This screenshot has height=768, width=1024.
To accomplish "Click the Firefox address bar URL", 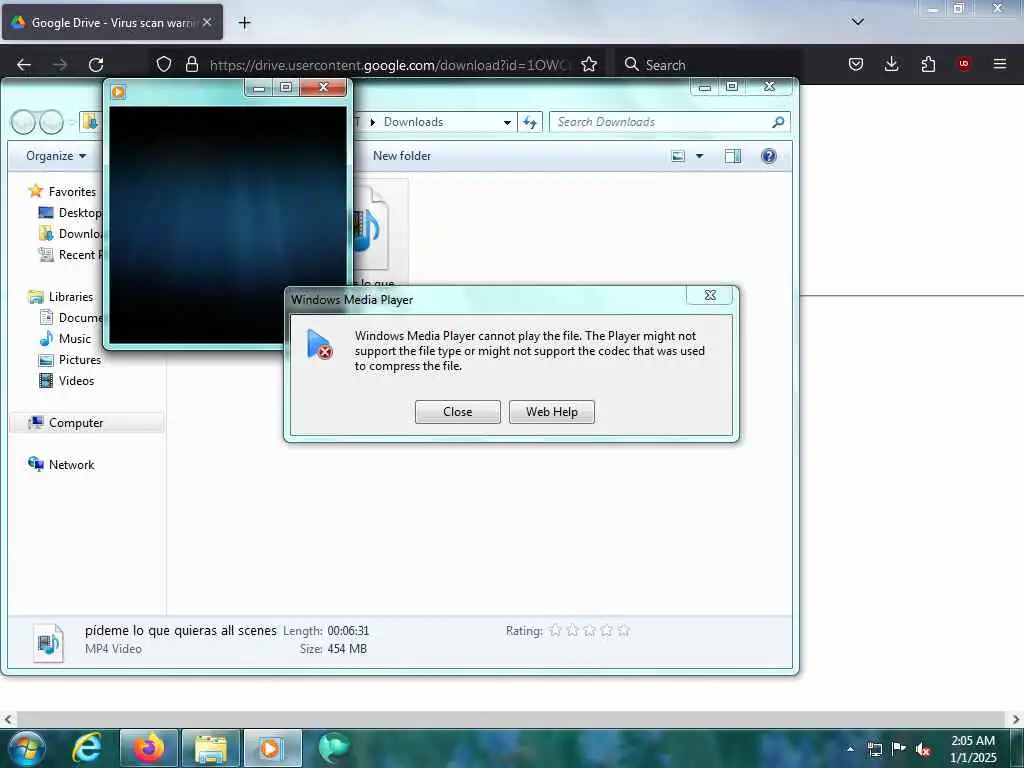I will tap(390, 65).
